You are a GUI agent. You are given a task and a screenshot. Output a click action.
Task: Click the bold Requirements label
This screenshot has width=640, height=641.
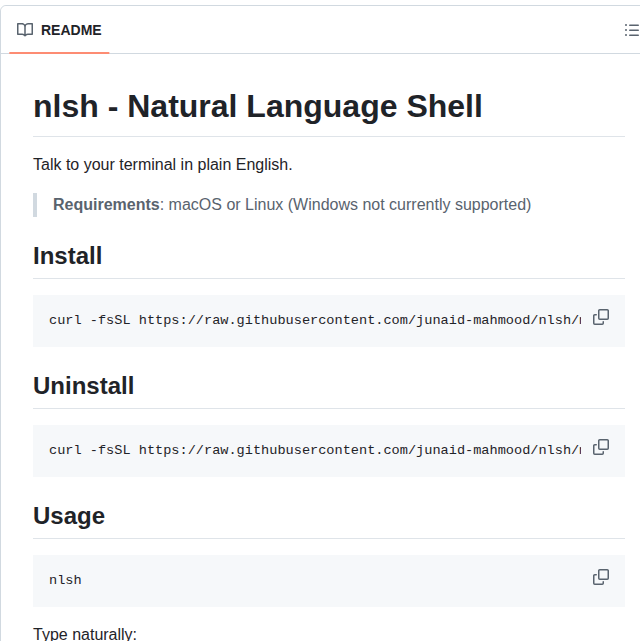106,205
